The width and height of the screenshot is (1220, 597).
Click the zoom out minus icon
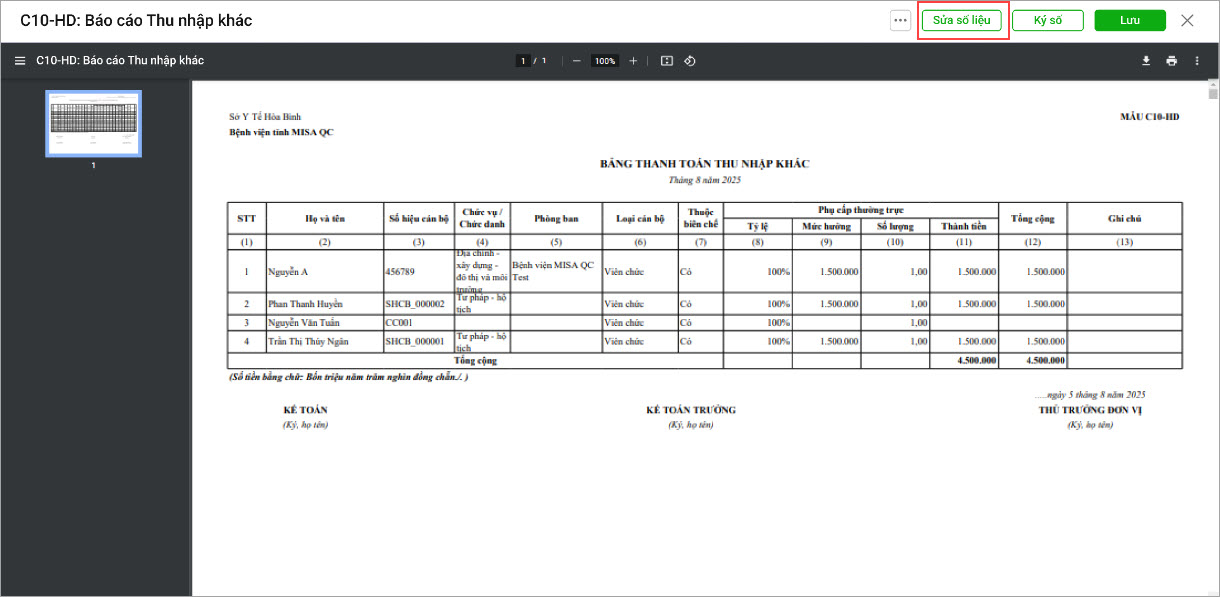tap(576, 61)
